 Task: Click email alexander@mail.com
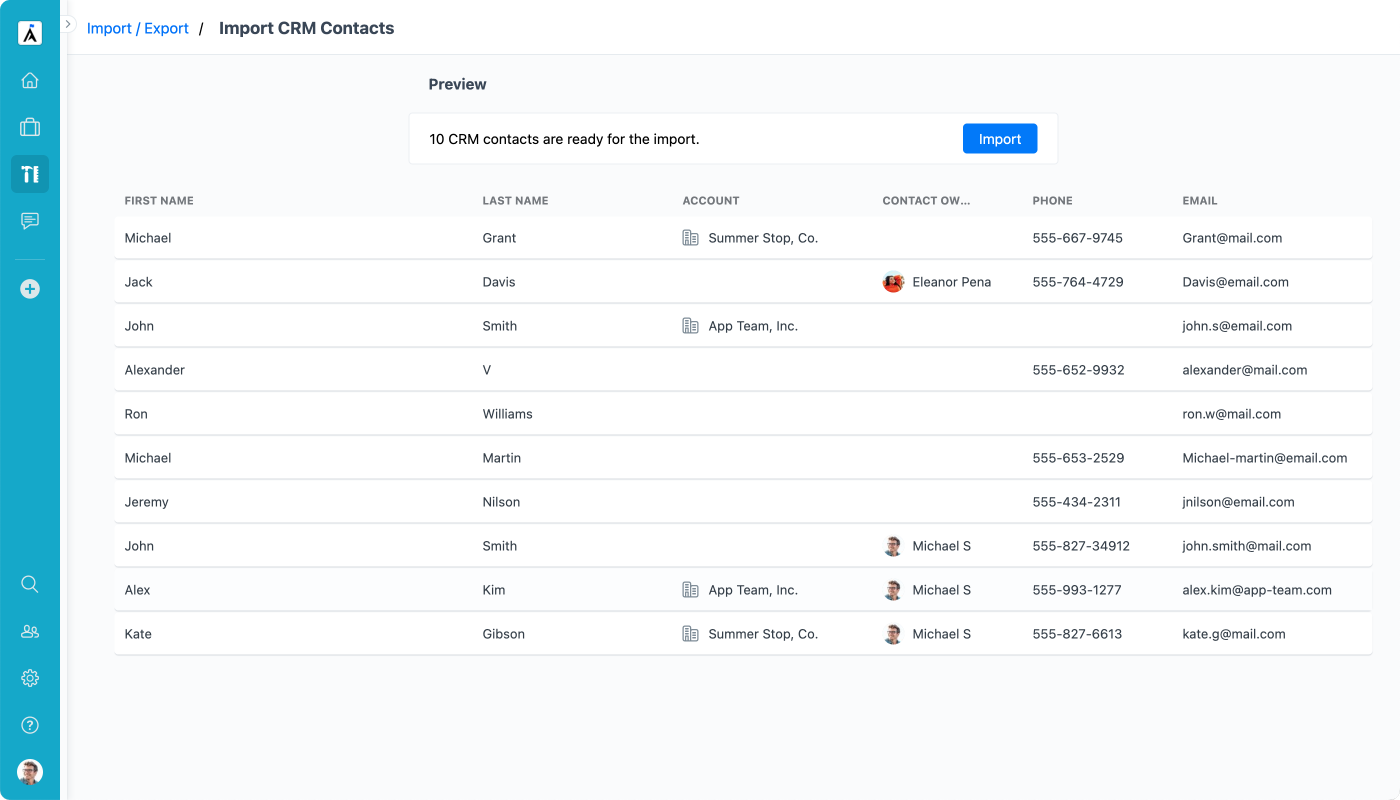1245,370
